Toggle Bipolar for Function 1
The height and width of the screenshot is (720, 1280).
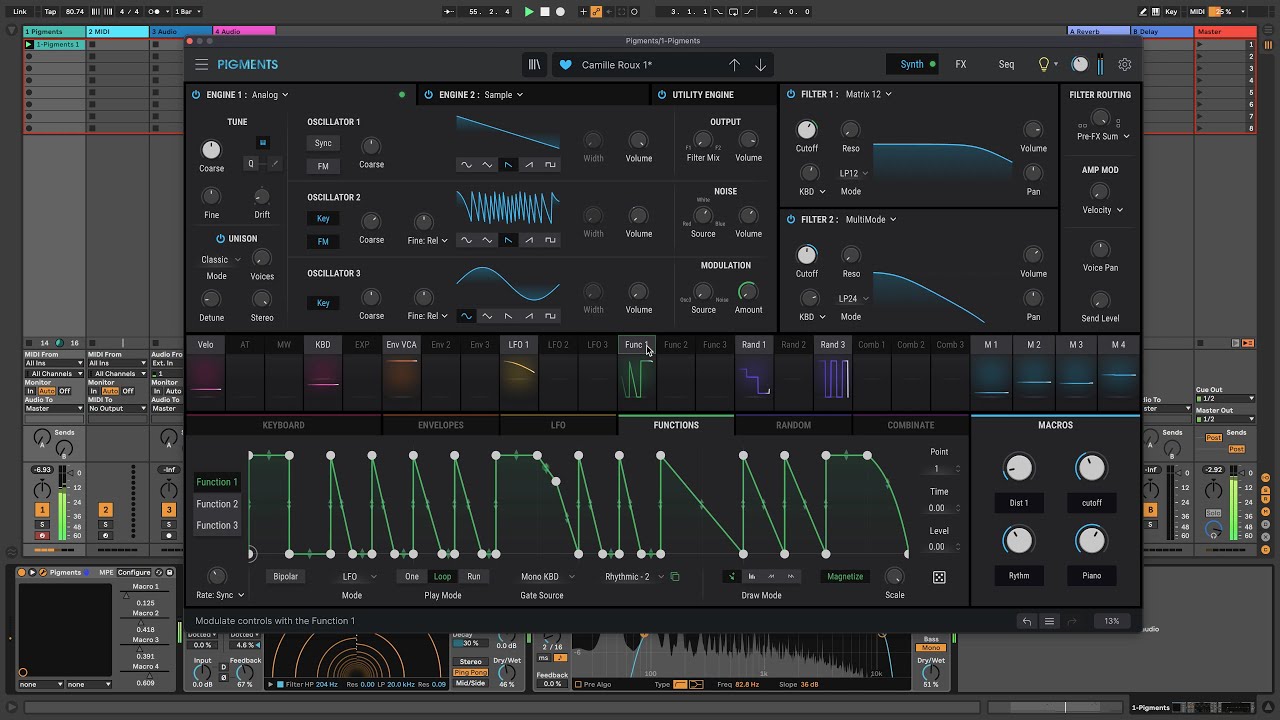click(286, 577)
